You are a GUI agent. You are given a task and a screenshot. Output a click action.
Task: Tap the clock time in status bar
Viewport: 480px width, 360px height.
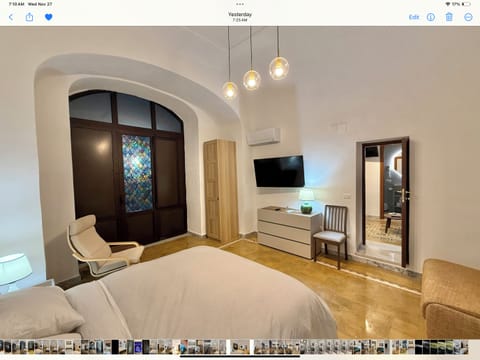[x=17, y=4]
